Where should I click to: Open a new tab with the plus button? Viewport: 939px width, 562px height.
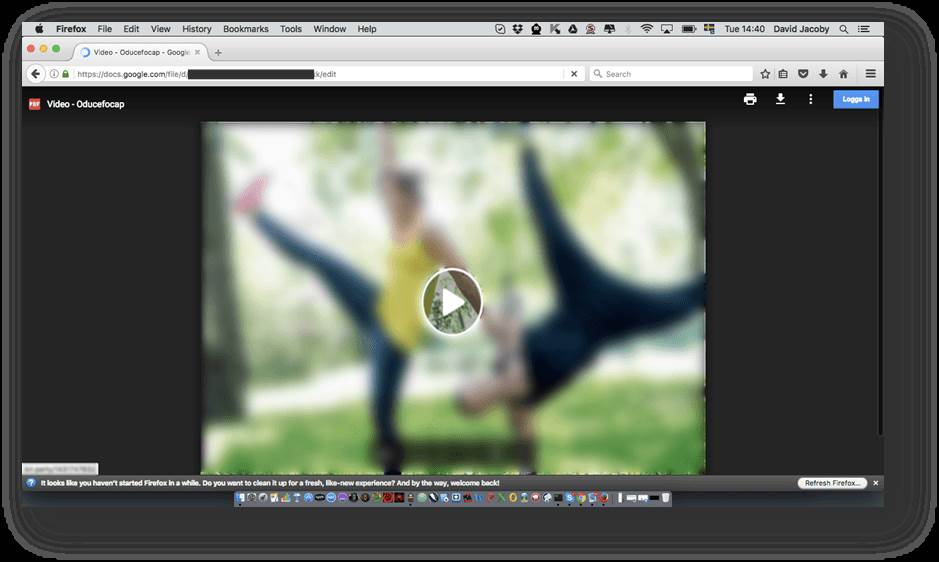click(x=219, y=52)
